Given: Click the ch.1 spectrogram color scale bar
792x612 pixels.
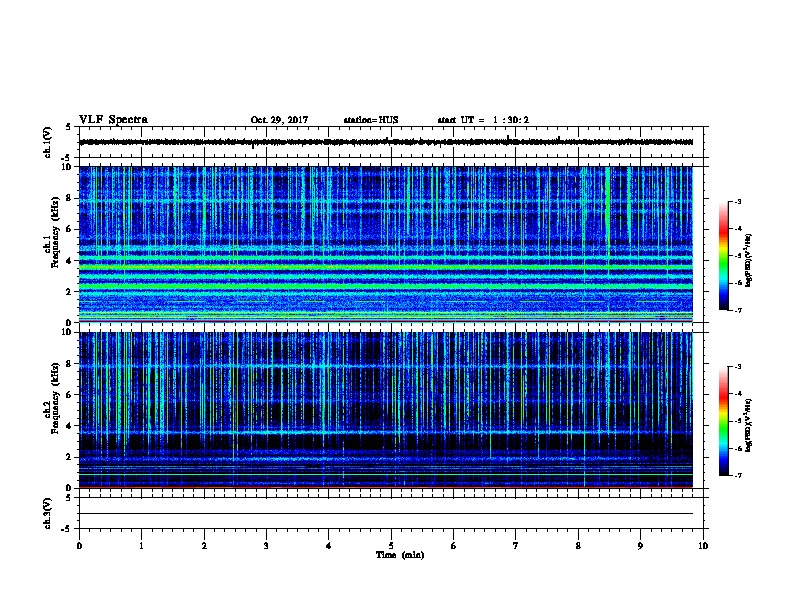Looking at the screenshot, I should [x=723, y=256].
